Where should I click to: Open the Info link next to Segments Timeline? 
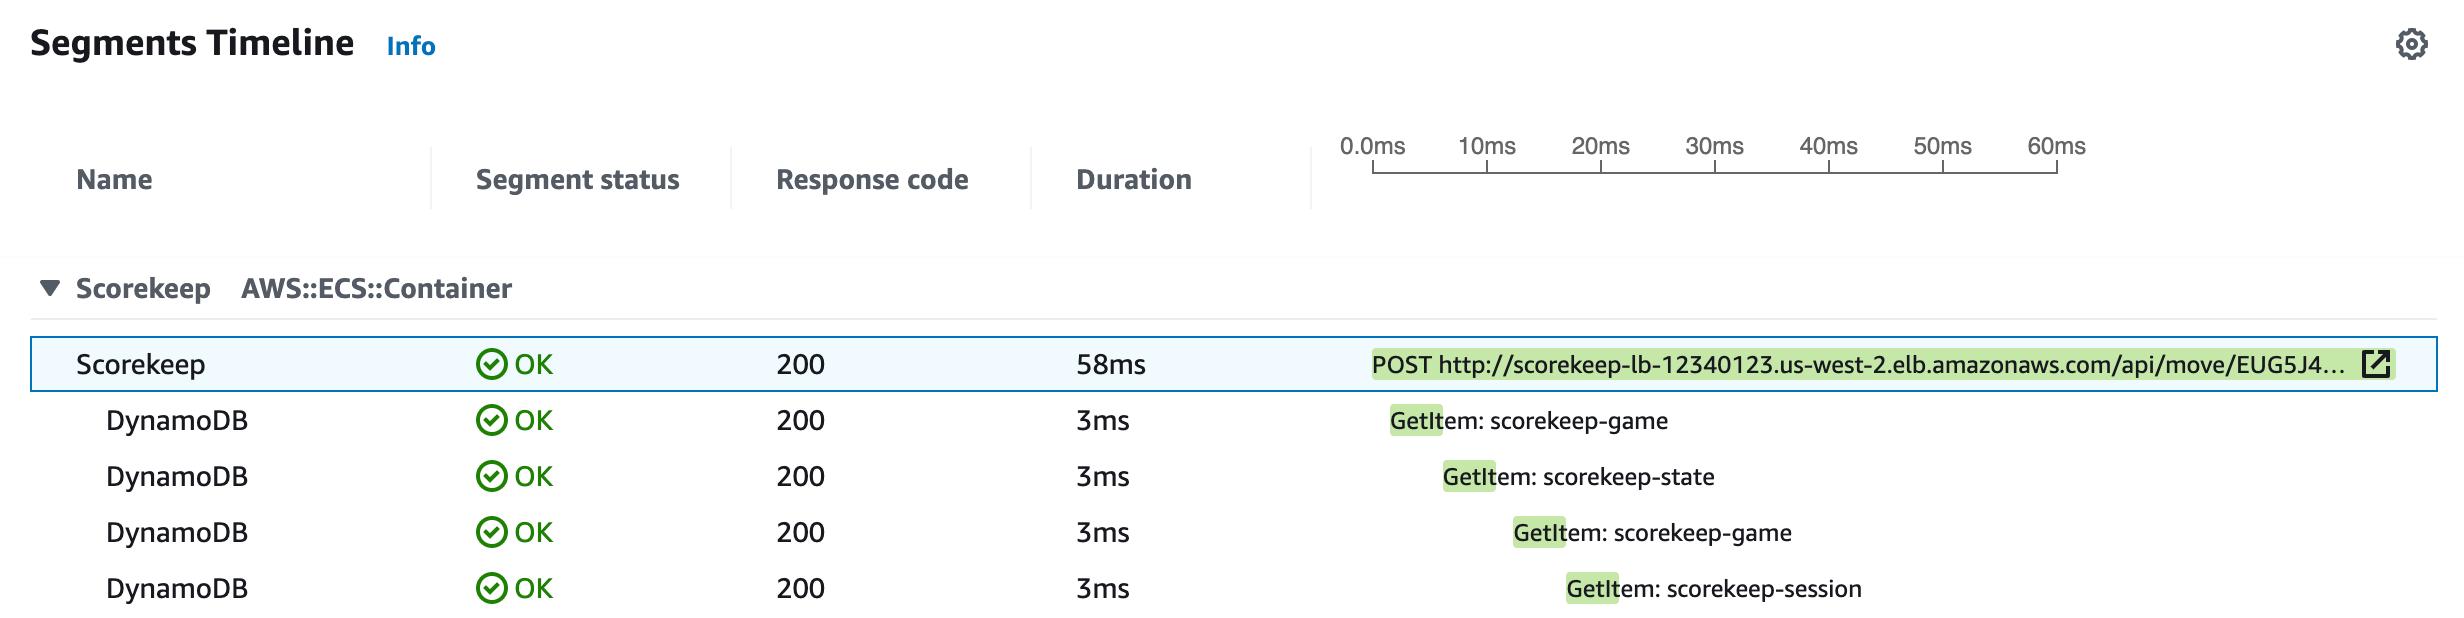pyautogui.click(x=410, y=46)
